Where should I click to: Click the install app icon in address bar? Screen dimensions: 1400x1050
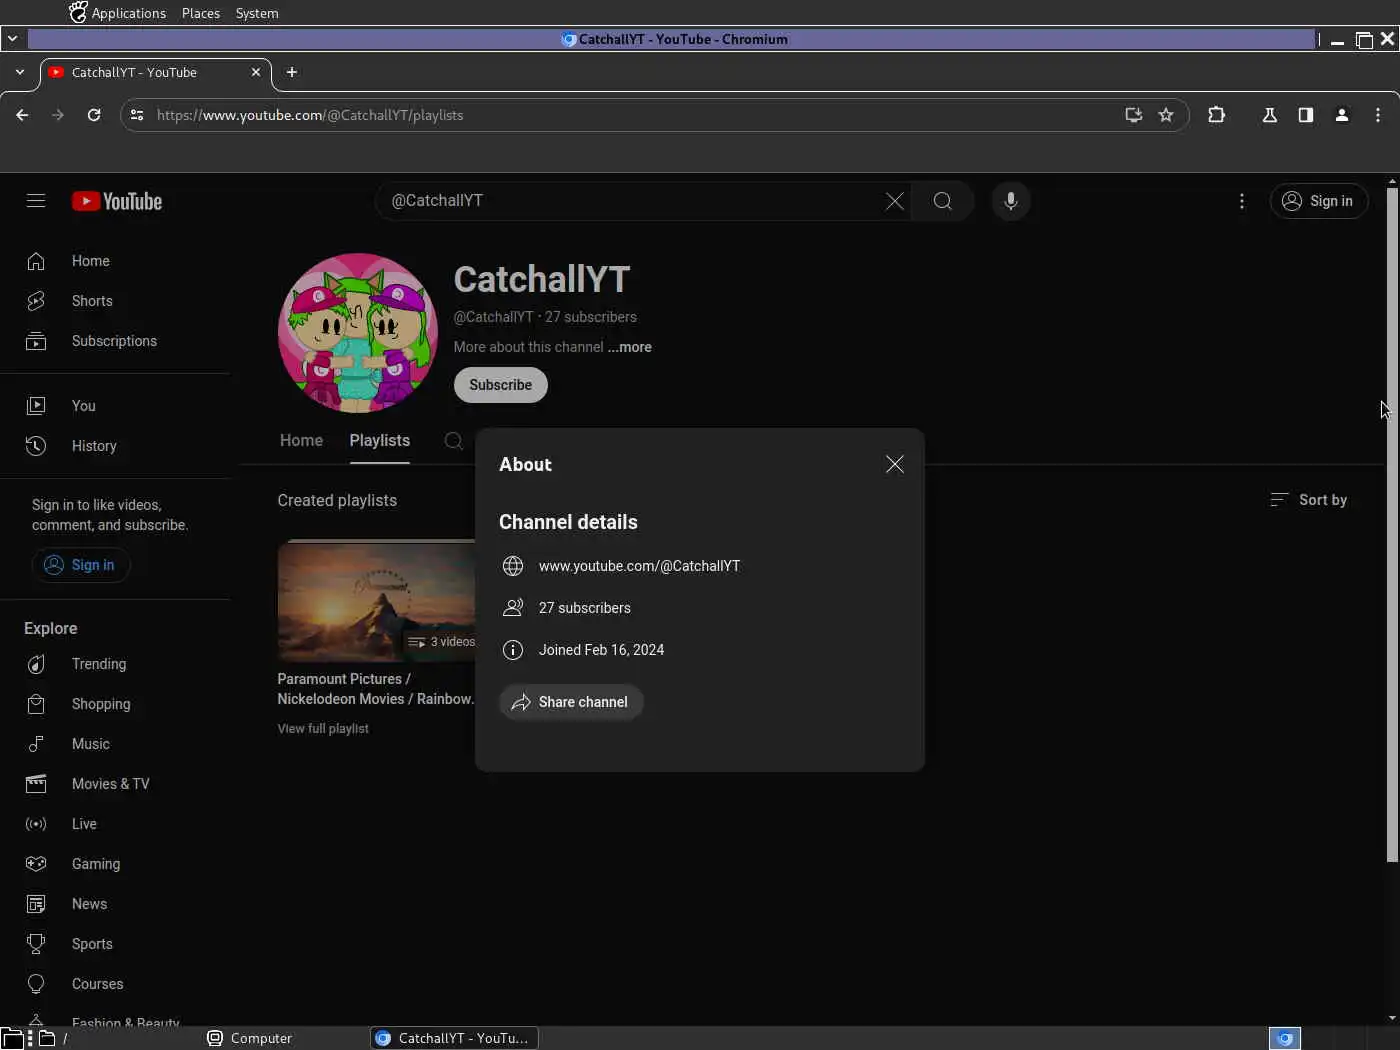pos(1134,115)
